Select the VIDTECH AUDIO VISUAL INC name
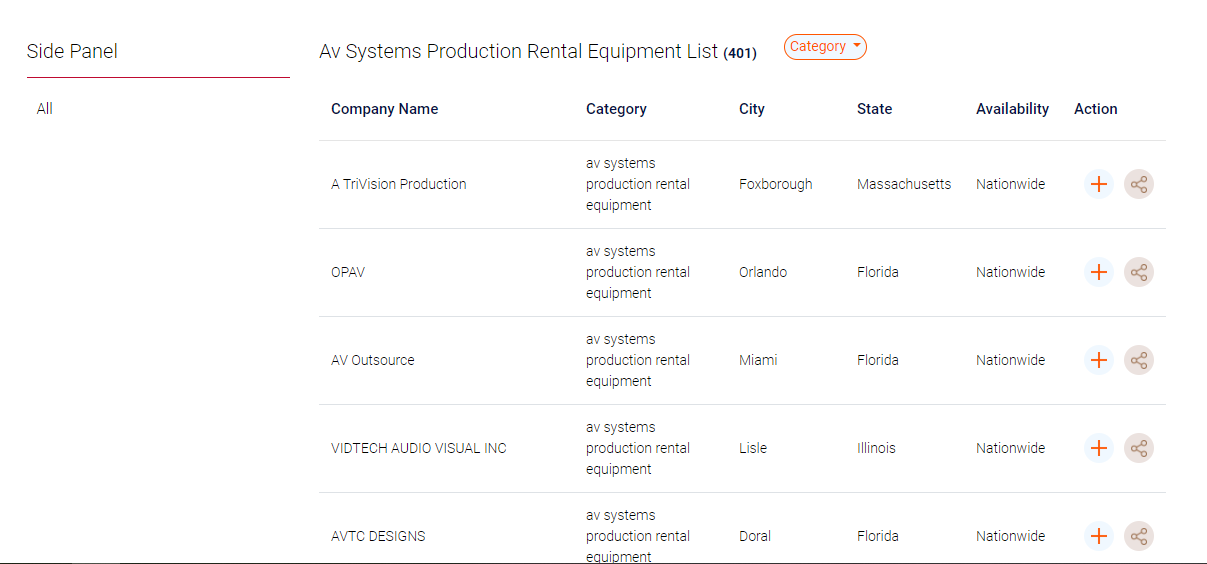 tap(418, 448)
